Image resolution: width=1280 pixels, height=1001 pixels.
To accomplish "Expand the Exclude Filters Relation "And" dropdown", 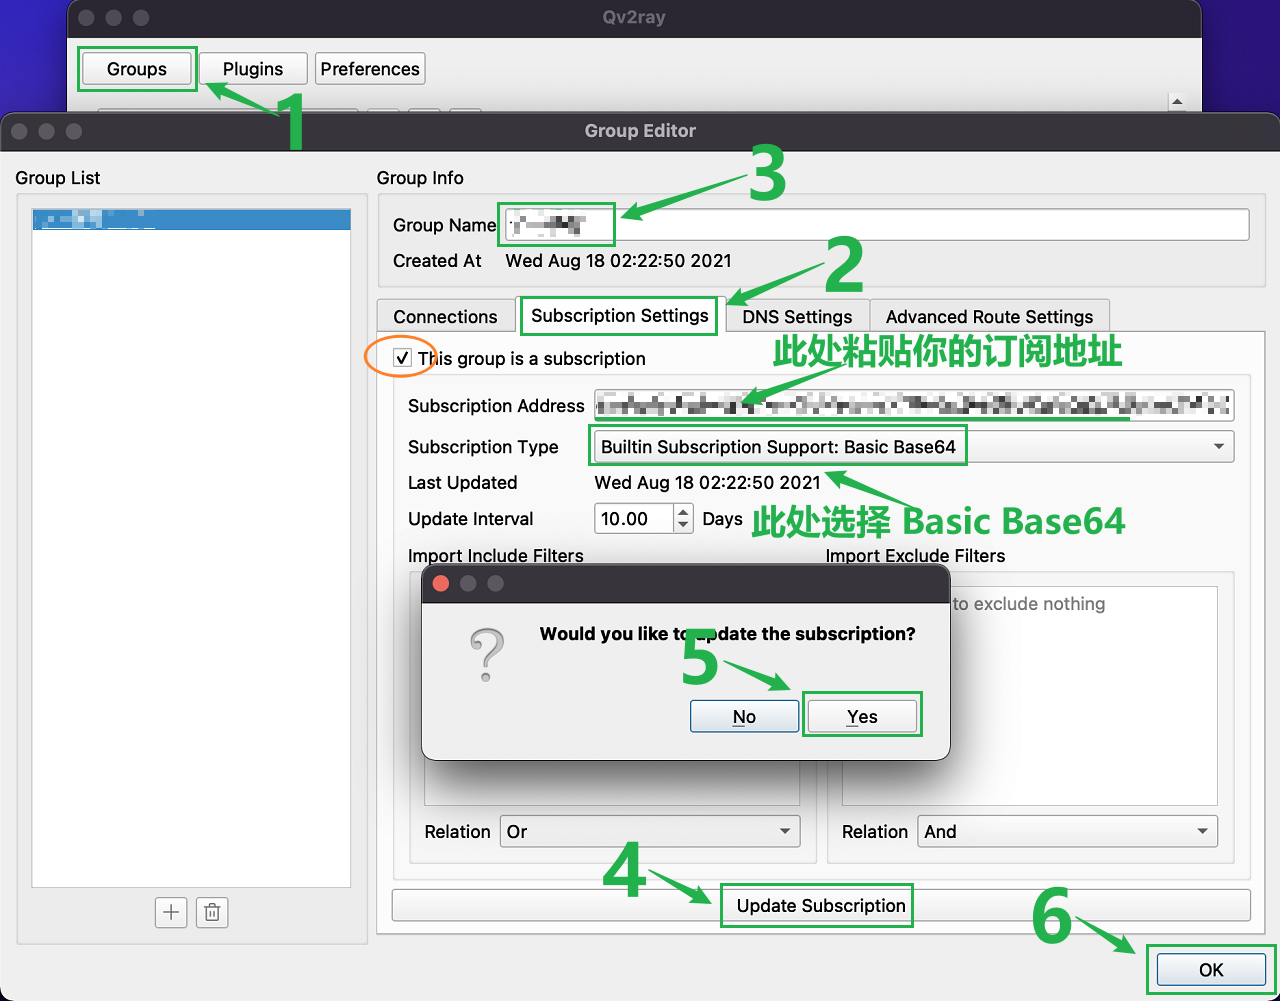I will click(1066, 831).
